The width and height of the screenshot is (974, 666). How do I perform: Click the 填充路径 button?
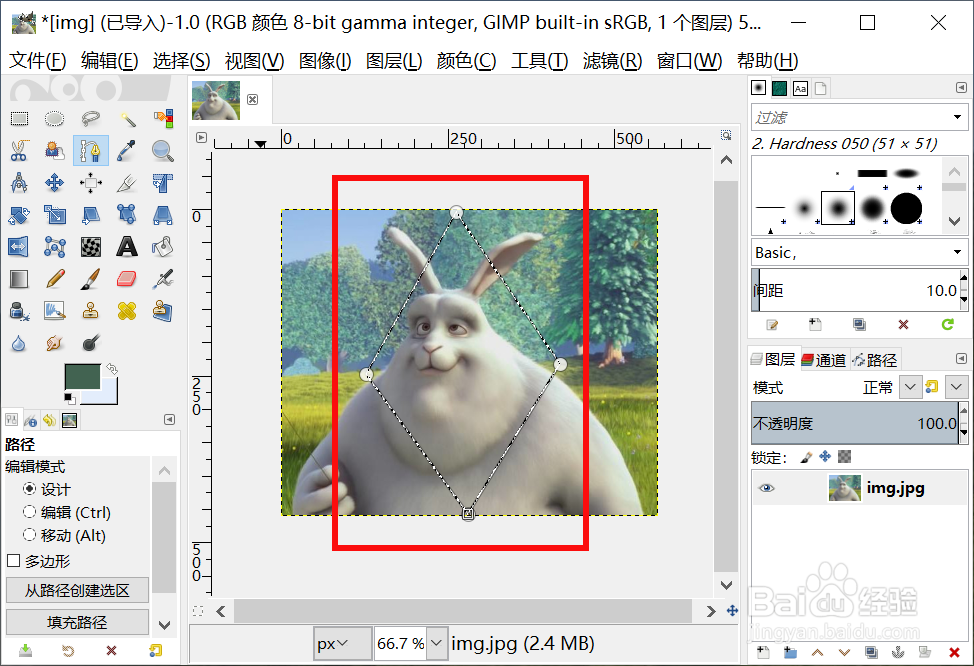coord(77,622)
